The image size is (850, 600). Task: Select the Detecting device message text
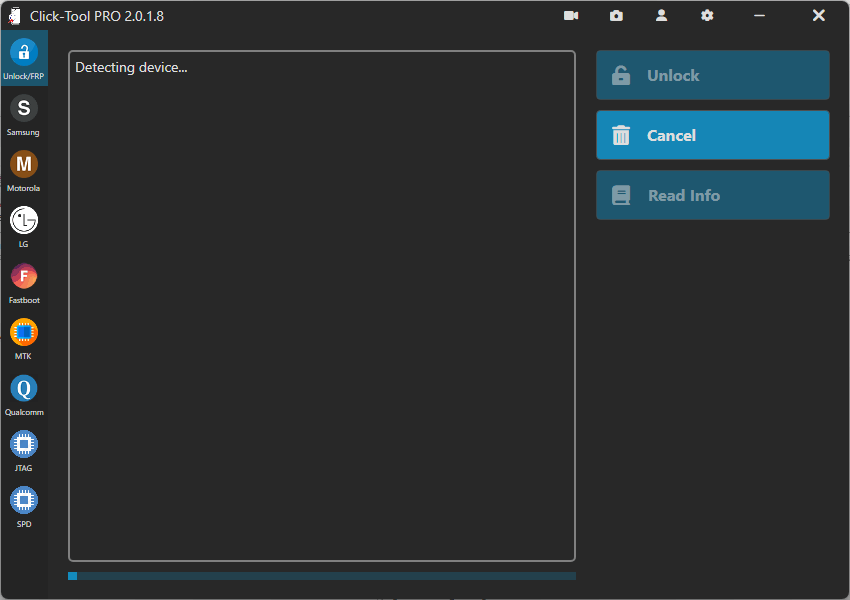pyautogui.click(x=130, y=67)
